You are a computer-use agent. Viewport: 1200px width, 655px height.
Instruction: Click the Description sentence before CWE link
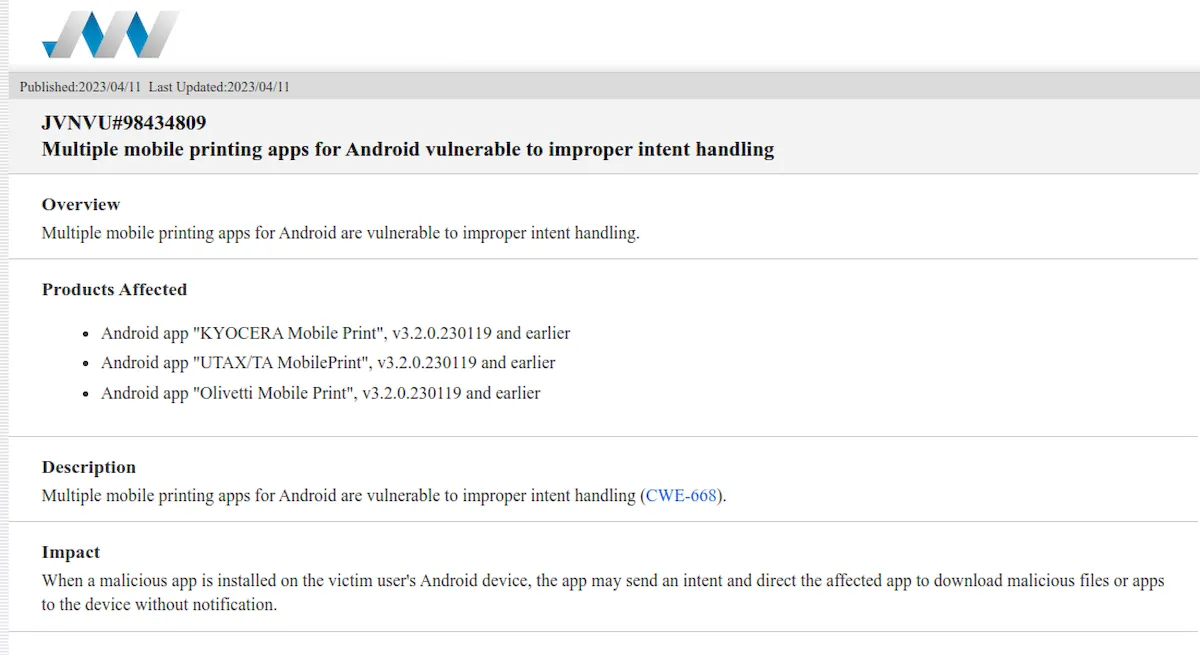[340, 495]
